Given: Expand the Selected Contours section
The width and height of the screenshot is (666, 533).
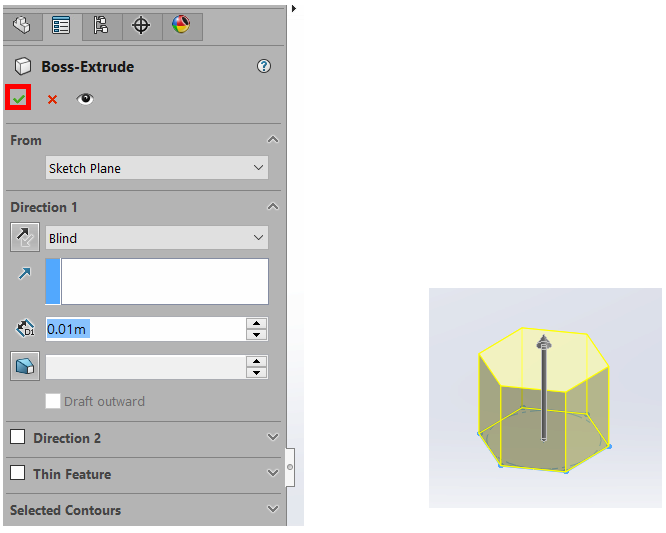Looking at the screenshot, I should coord(273,509).
